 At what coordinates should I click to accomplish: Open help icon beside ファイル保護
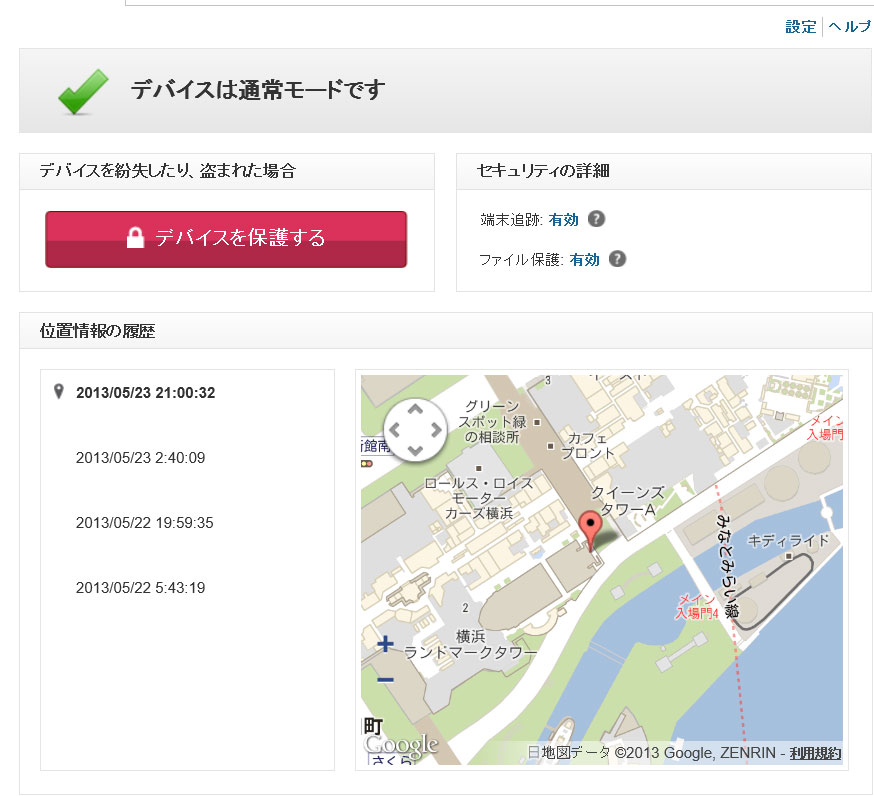pos(617,259)
